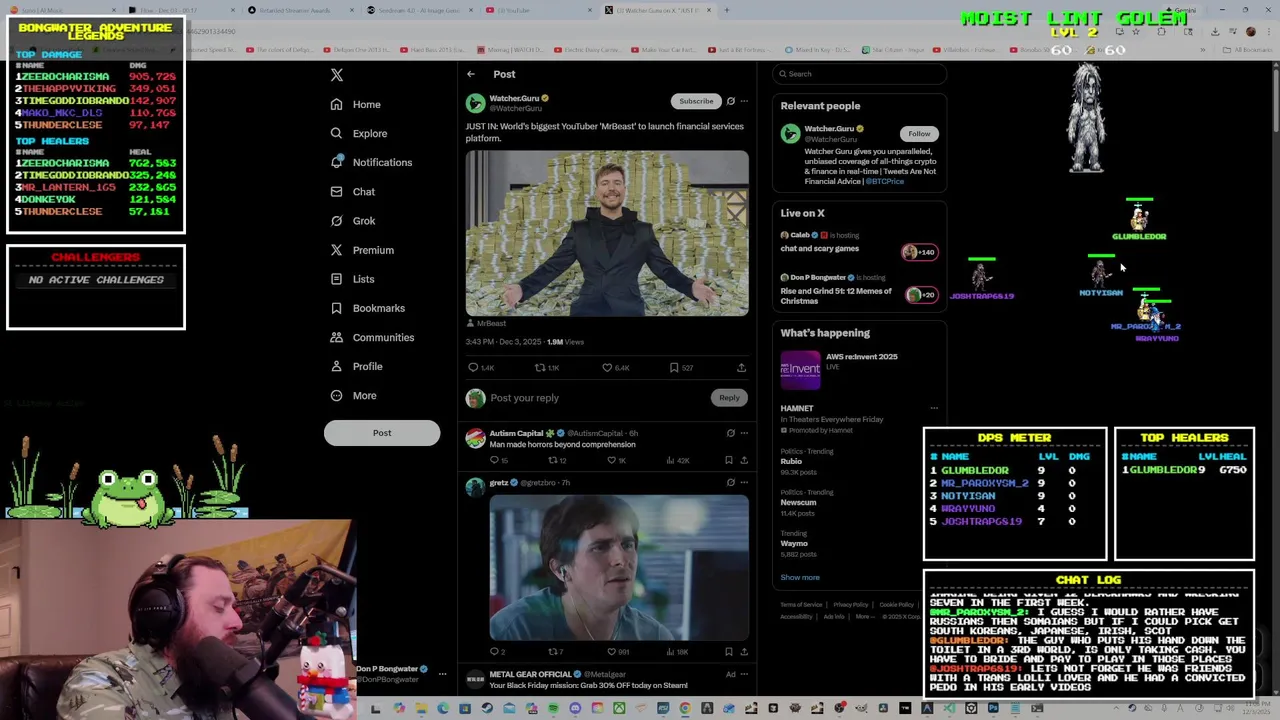This screenshot has width=1280, height=720.
Task: Click Grok icon on gretz reply
Action: [x=730, y=482]
